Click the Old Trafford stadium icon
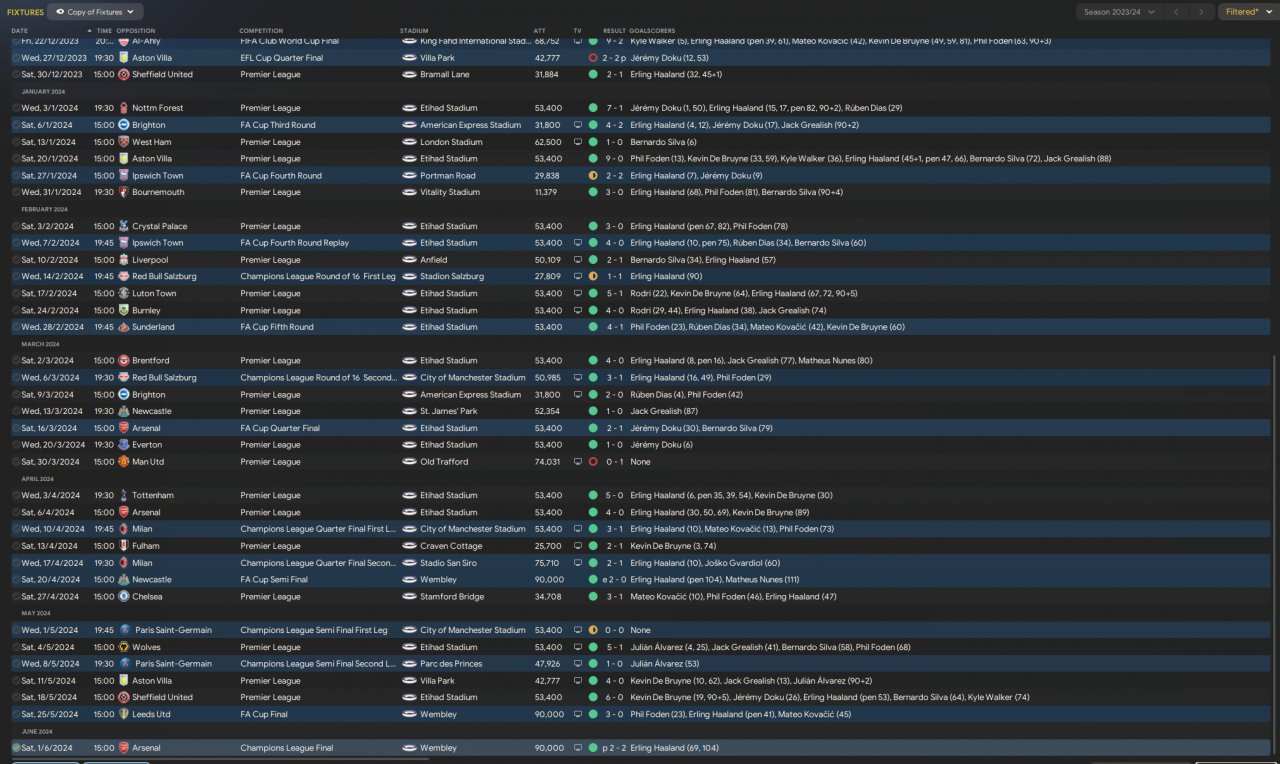This screenshot has height=764, width=1280. click(409, 462)
